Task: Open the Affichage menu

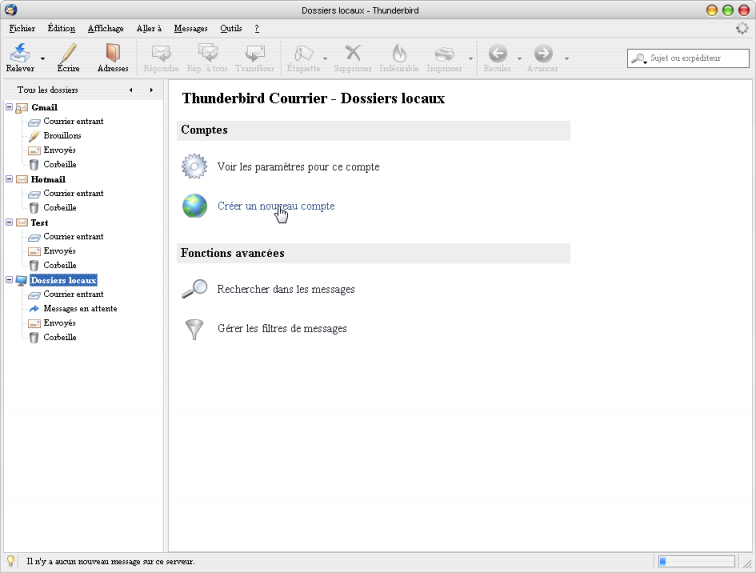Action: pos(106,28)
